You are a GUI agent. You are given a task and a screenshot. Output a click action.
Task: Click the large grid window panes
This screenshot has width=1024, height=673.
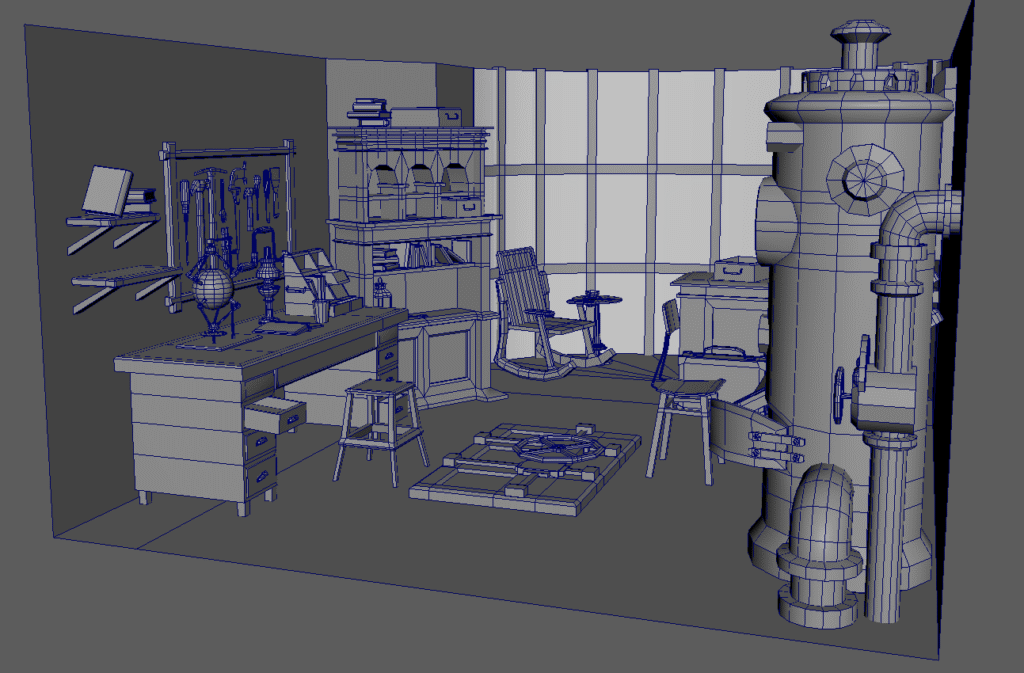click(x=620, y=200)
